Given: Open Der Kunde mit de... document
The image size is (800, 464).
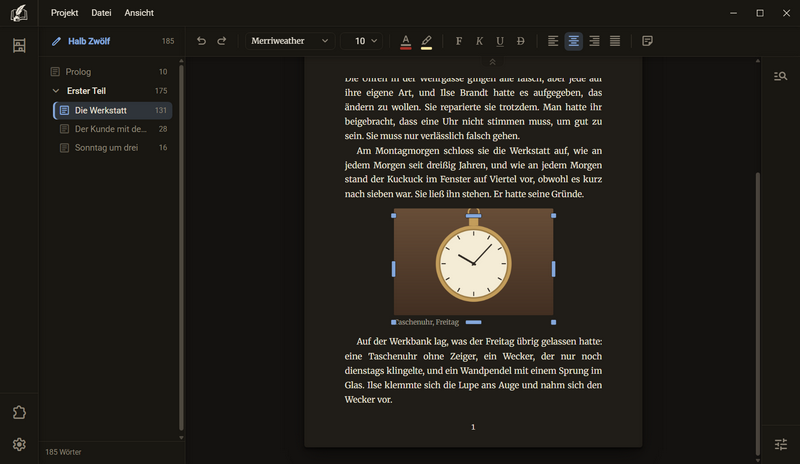Looking at the screenshot, I should 113,129.
